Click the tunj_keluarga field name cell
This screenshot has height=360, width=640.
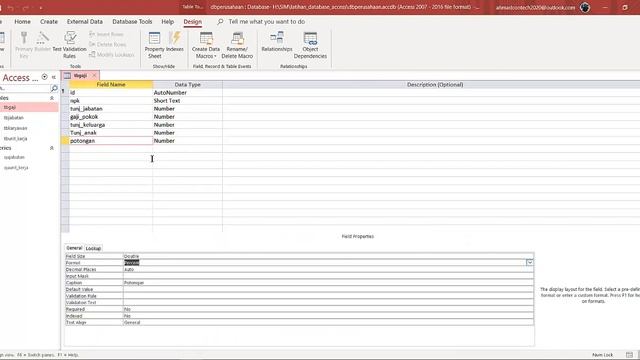pyautogui.click(x=111, y=124)
